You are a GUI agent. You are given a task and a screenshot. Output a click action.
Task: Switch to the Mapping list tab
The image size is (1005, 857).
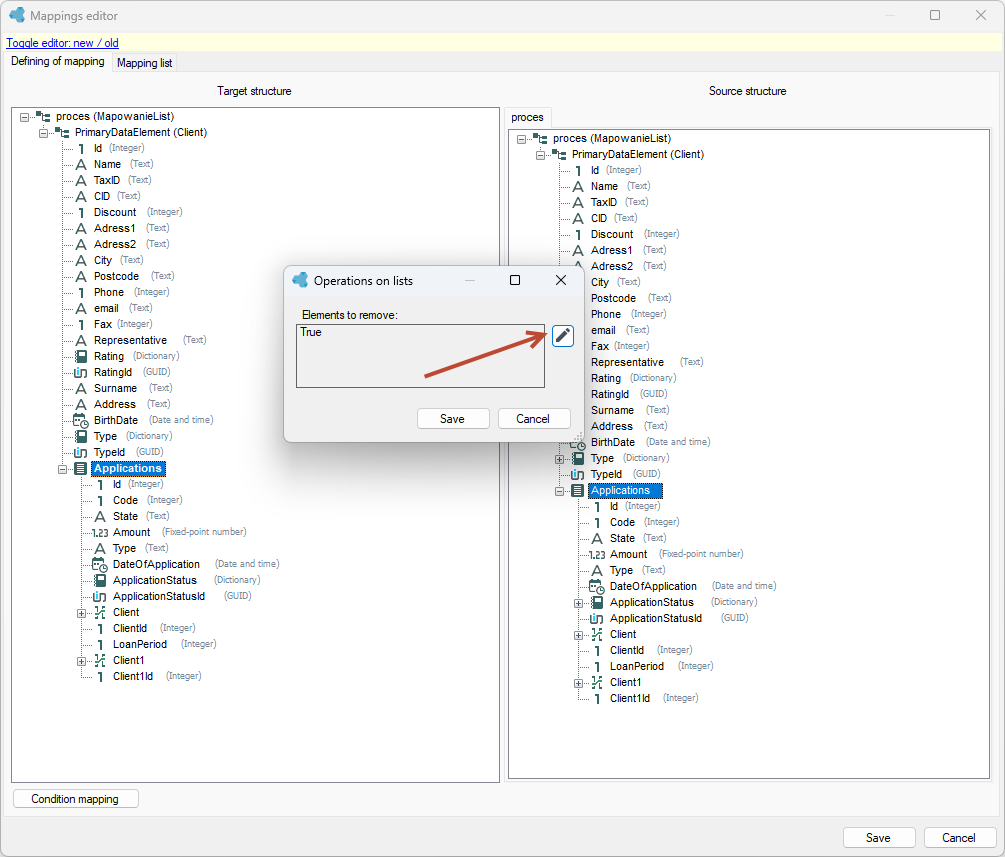coord(144,63)
